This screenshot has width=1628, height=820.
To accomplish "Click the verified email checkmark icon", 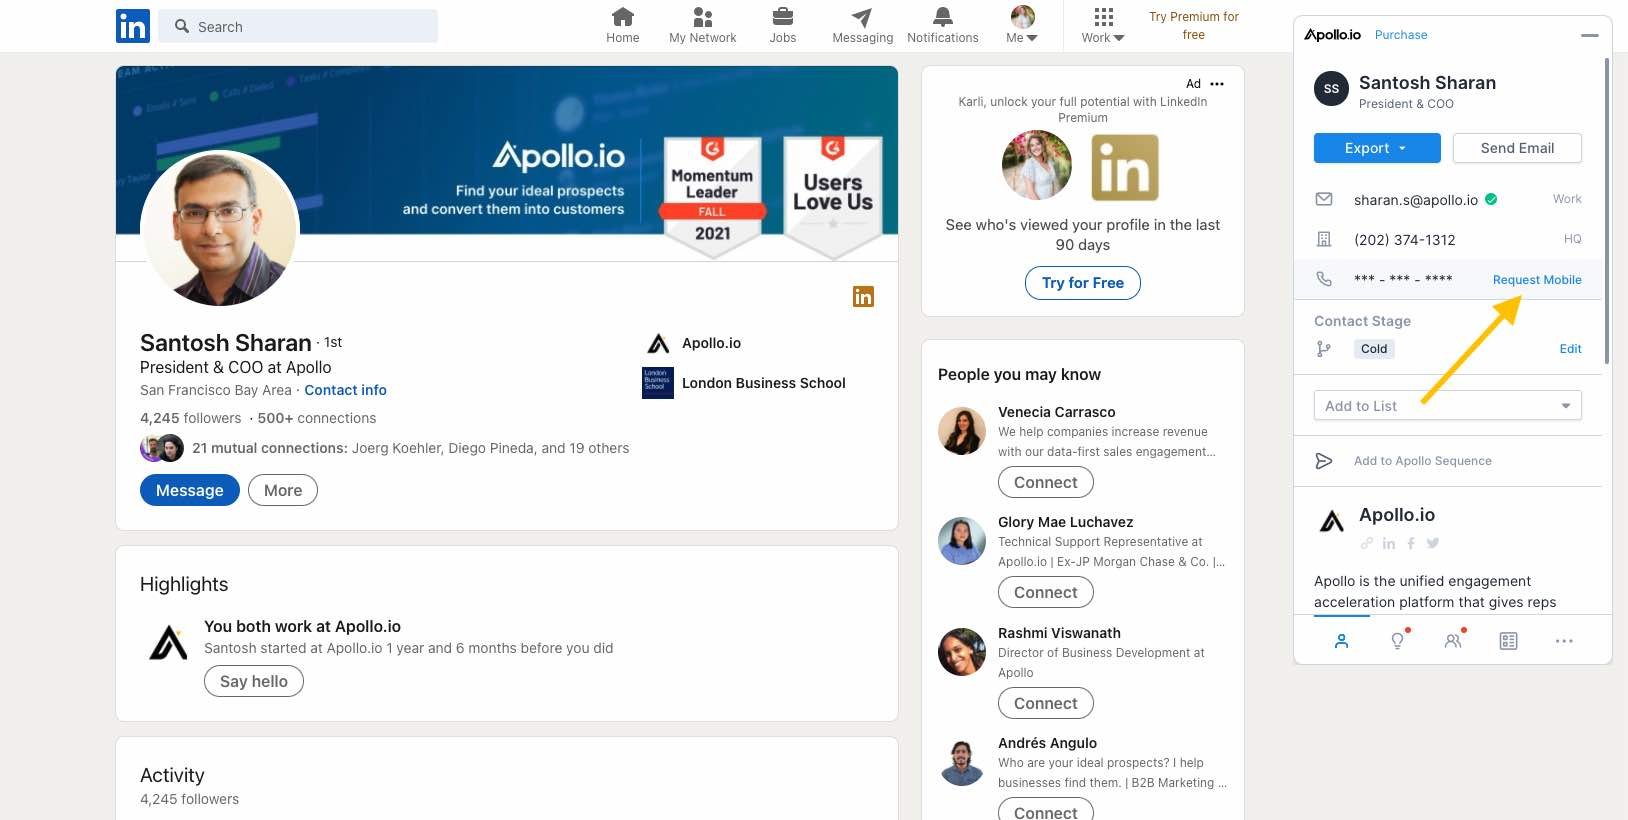I will [1491, 199].
